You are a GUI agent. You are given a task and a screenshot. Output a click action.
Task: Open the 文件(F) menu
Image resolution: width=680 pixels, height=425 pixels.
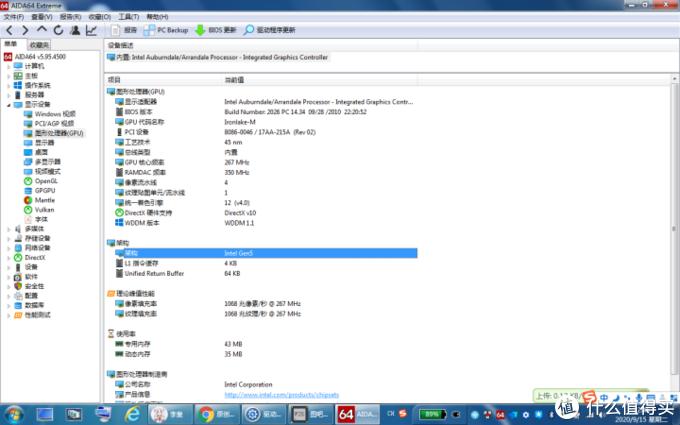14,16
